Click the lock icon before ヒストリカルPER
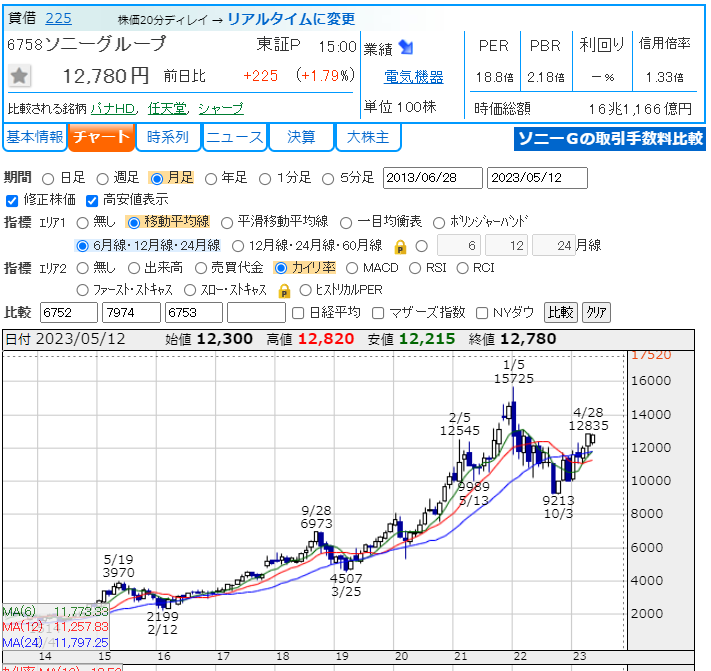Image resolution: width=711 pixels, height=671 pixels. 284,291
